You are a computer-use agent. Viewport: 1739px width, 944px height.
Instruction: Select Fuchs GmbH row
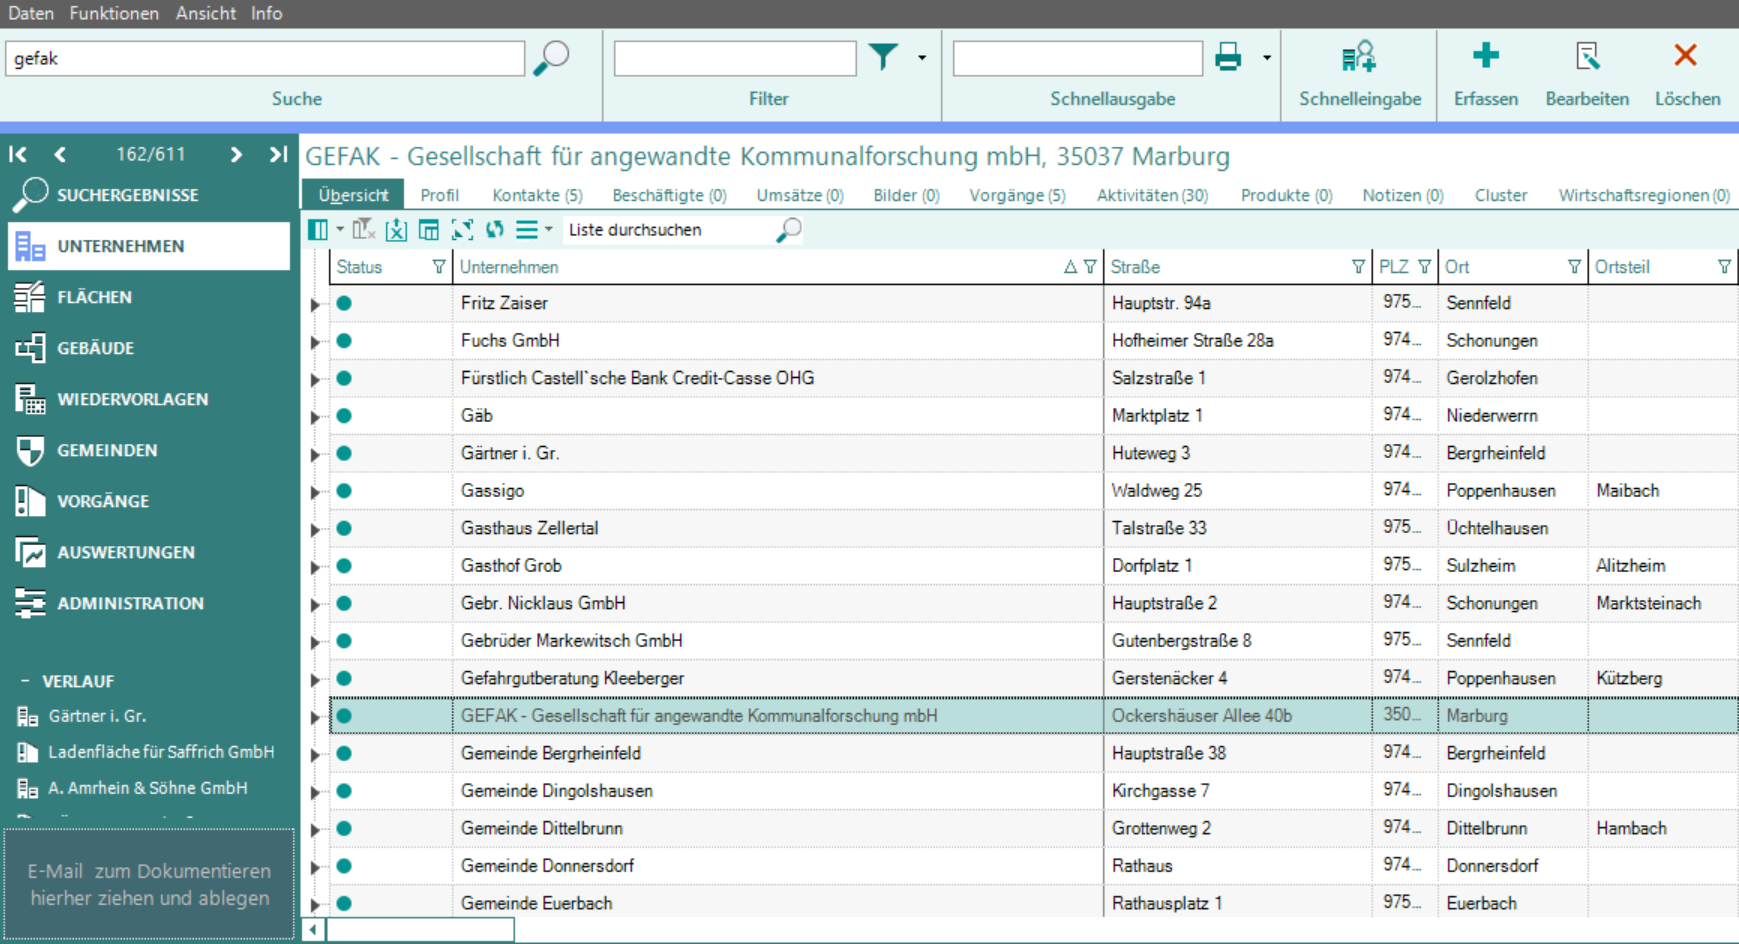coord(1034,341)
